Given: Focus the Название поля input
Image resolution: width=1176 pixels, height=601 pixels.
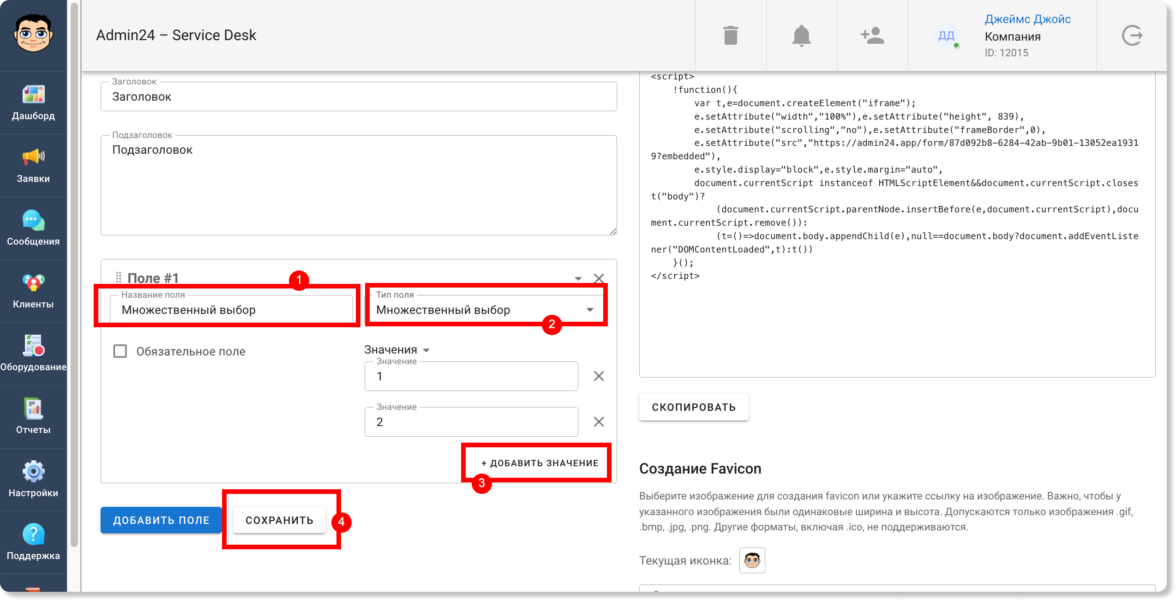Looking at the screenshot, I should click(232, 309).
